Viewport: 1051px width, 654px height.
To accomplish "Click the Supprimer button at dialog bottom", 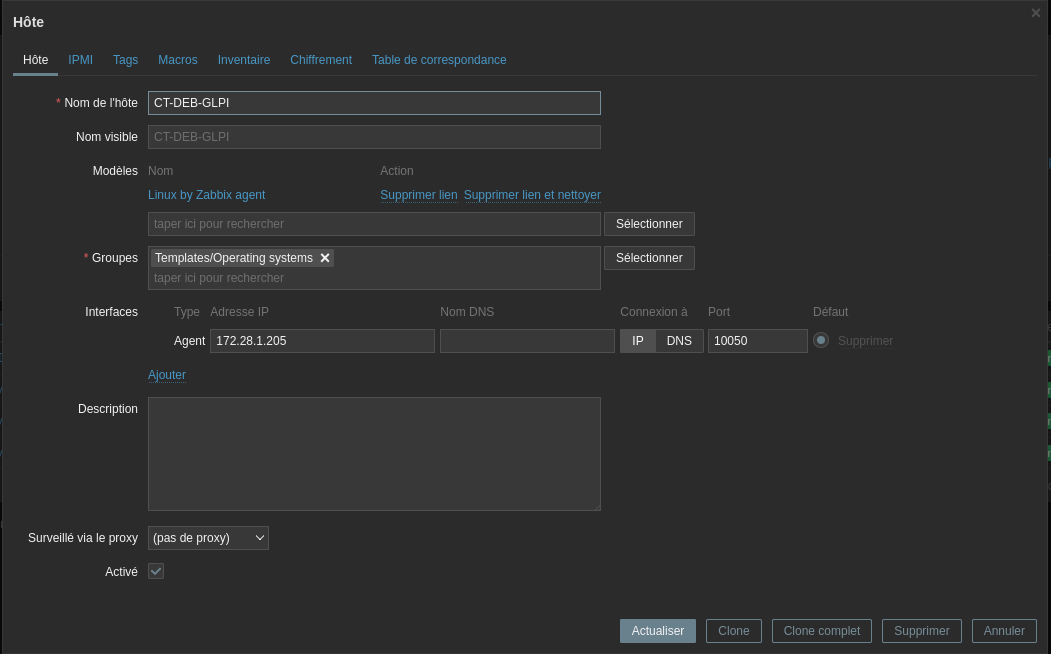I will pos(922,631).
